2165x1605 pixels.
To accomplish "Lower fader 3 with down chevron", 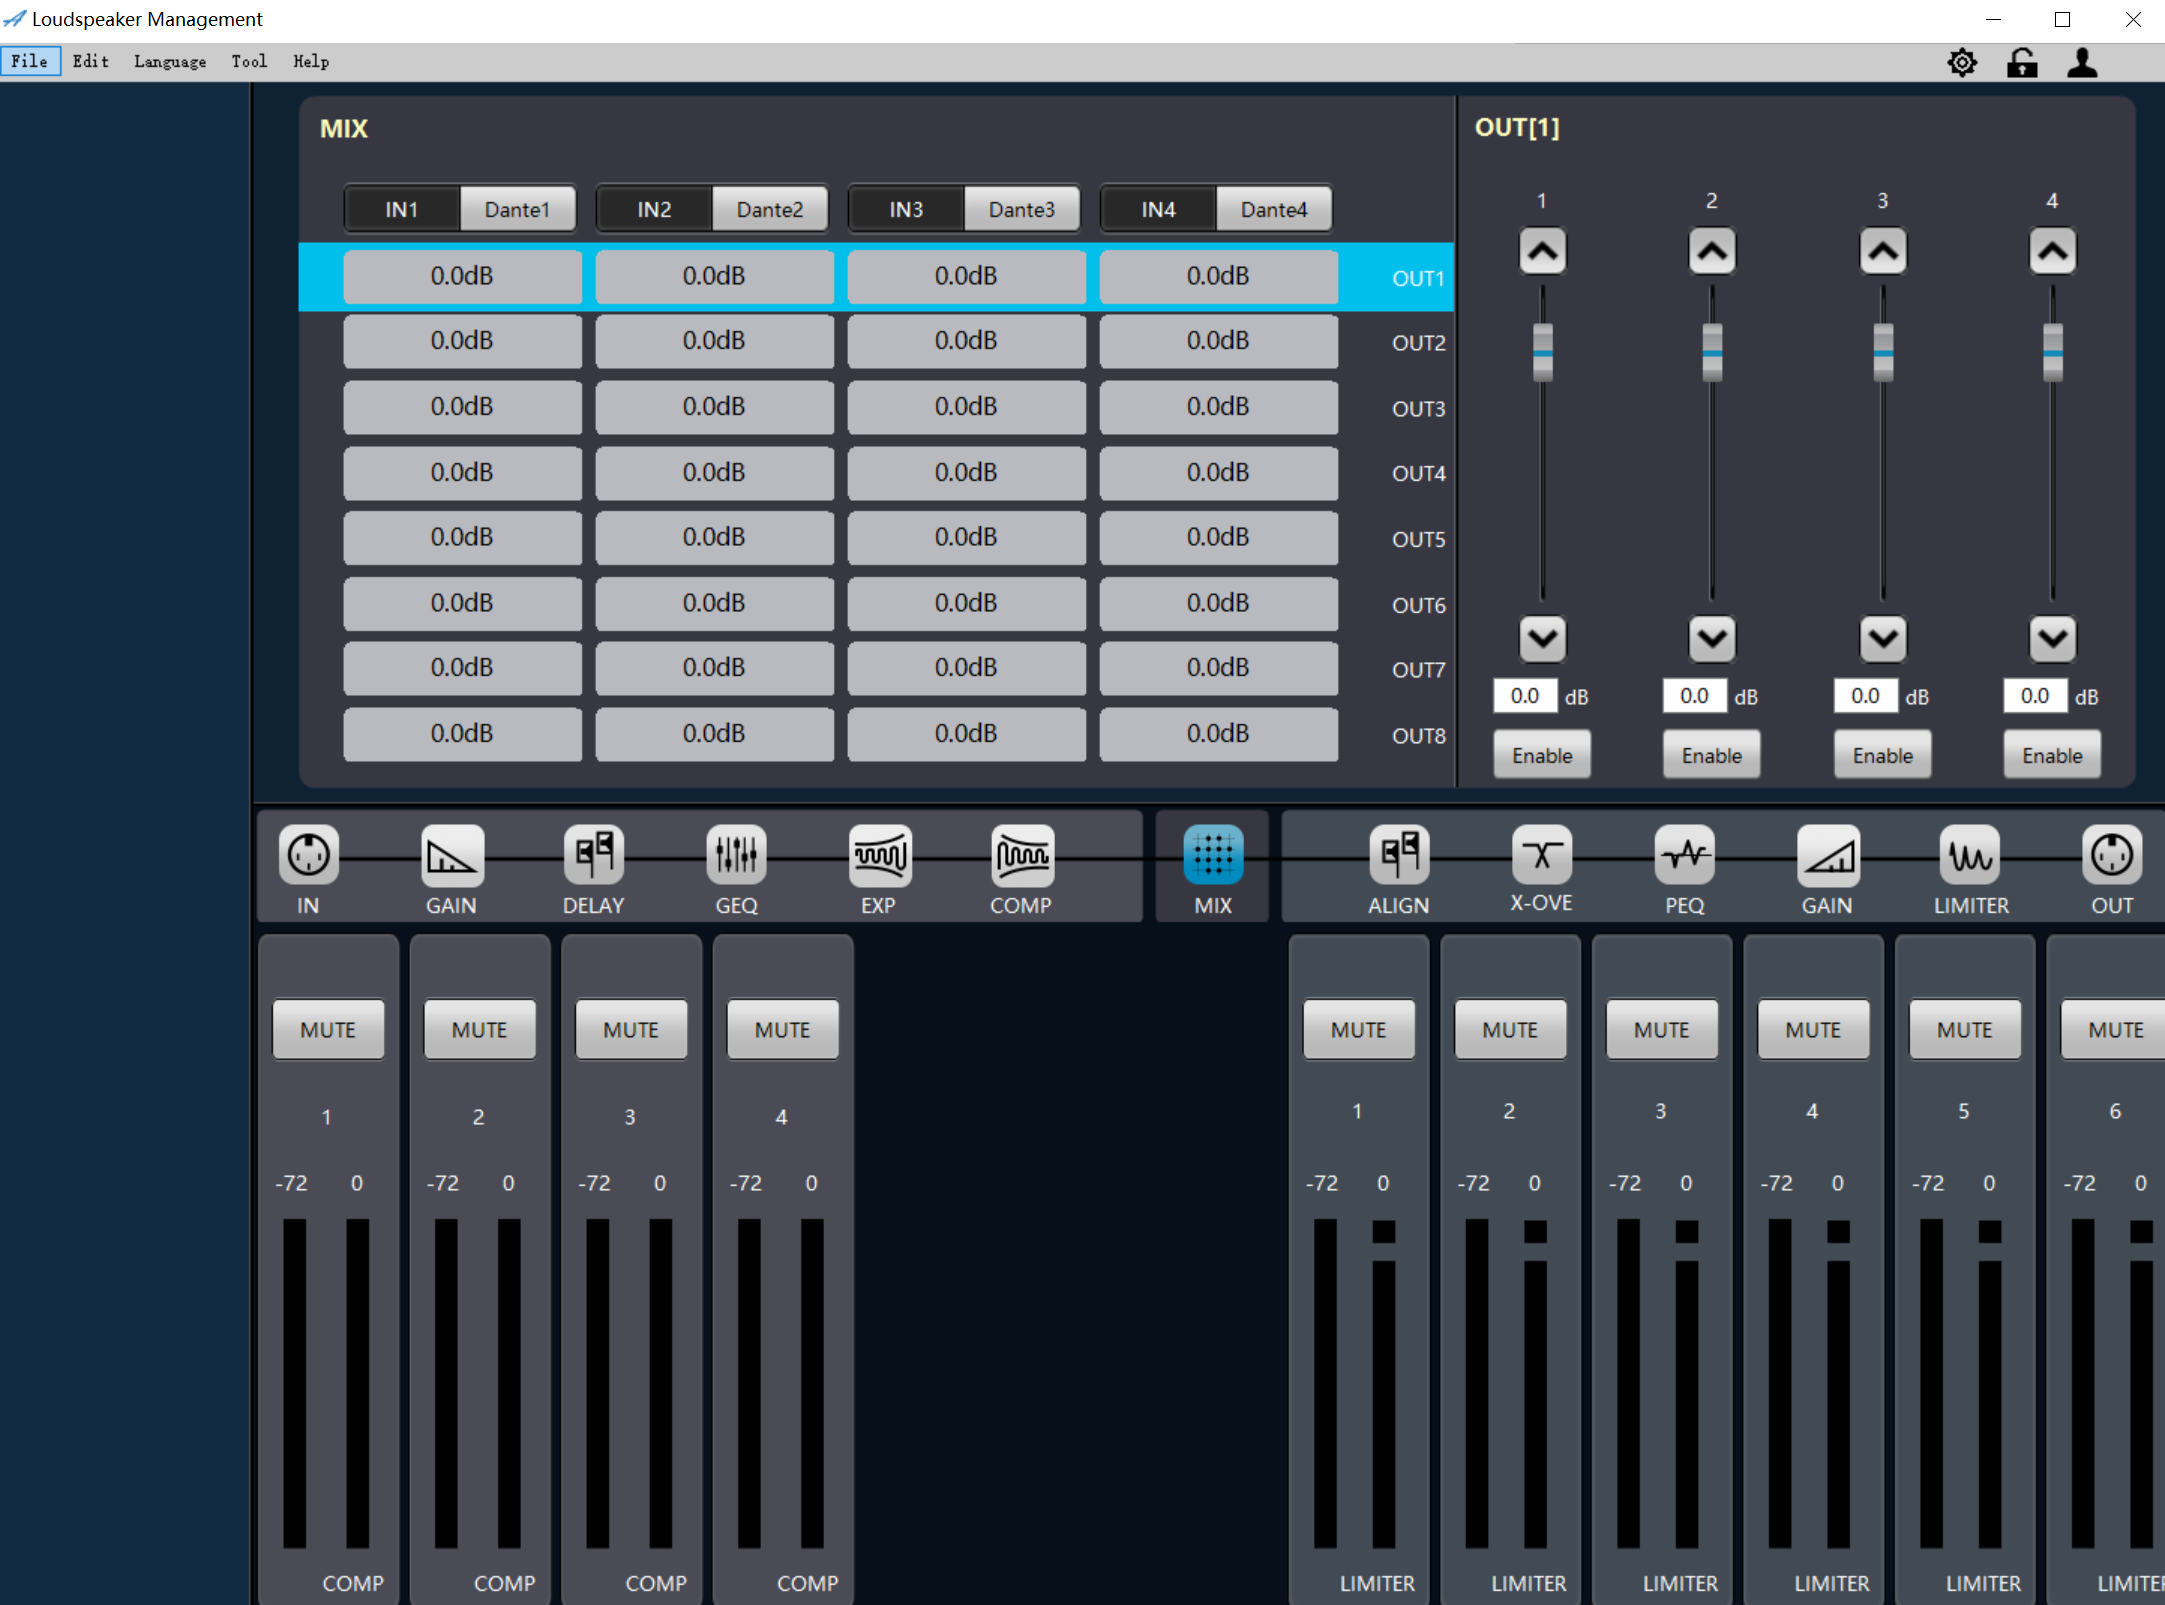I will [x=1882, y=638].
